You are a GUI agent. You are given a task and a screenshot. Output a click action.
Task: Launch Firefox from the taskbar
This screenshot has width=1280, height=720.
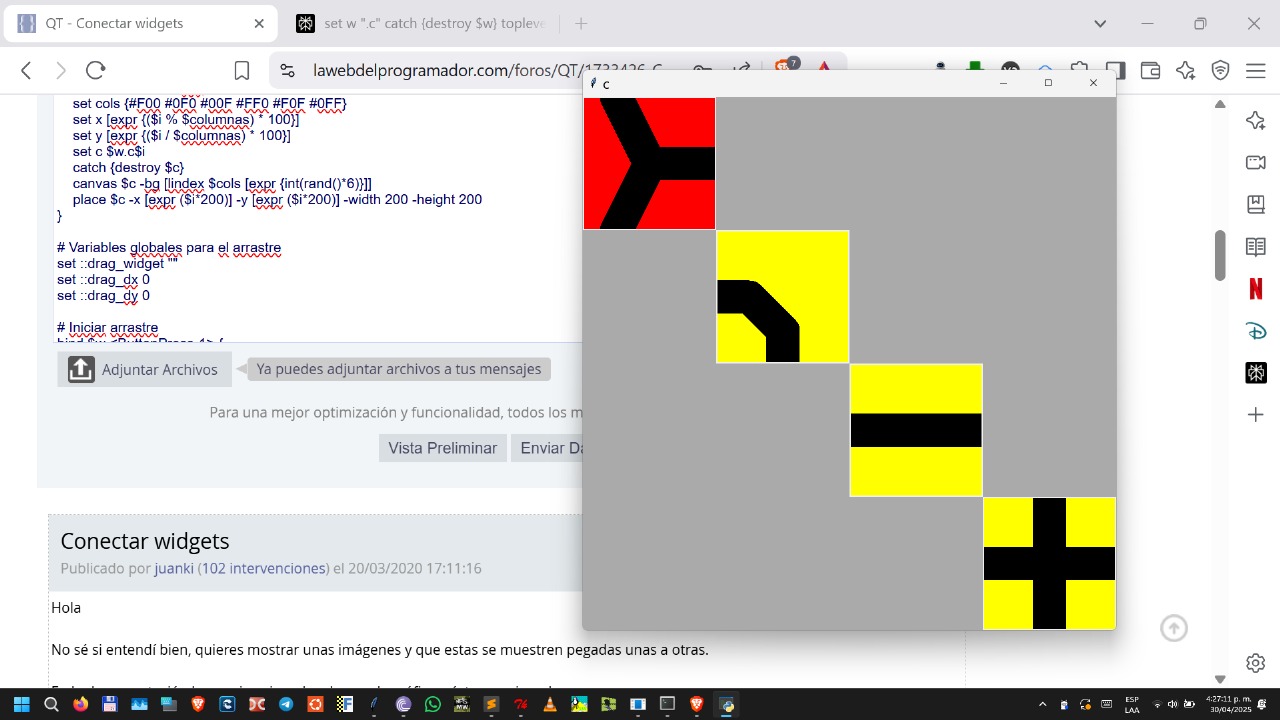click(80, 704)
